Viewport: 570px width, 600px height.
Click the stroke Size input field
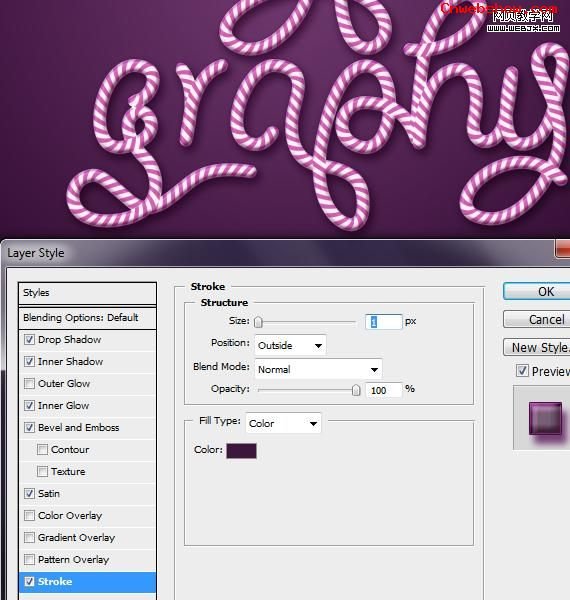(383, 322)
